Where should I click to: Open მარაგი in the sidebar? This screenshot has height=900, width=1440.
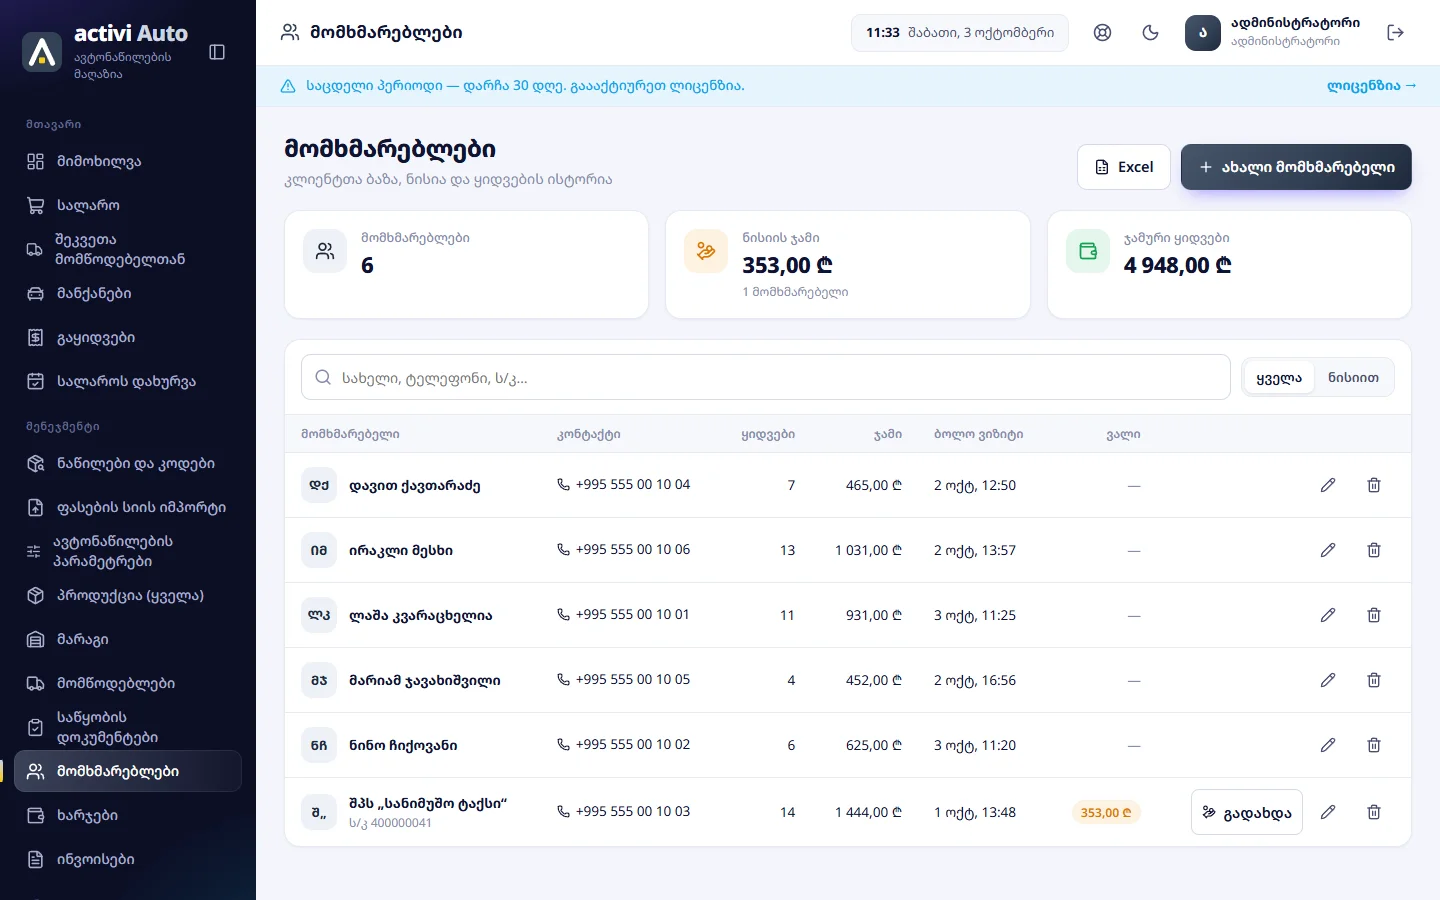pos(128,640)
